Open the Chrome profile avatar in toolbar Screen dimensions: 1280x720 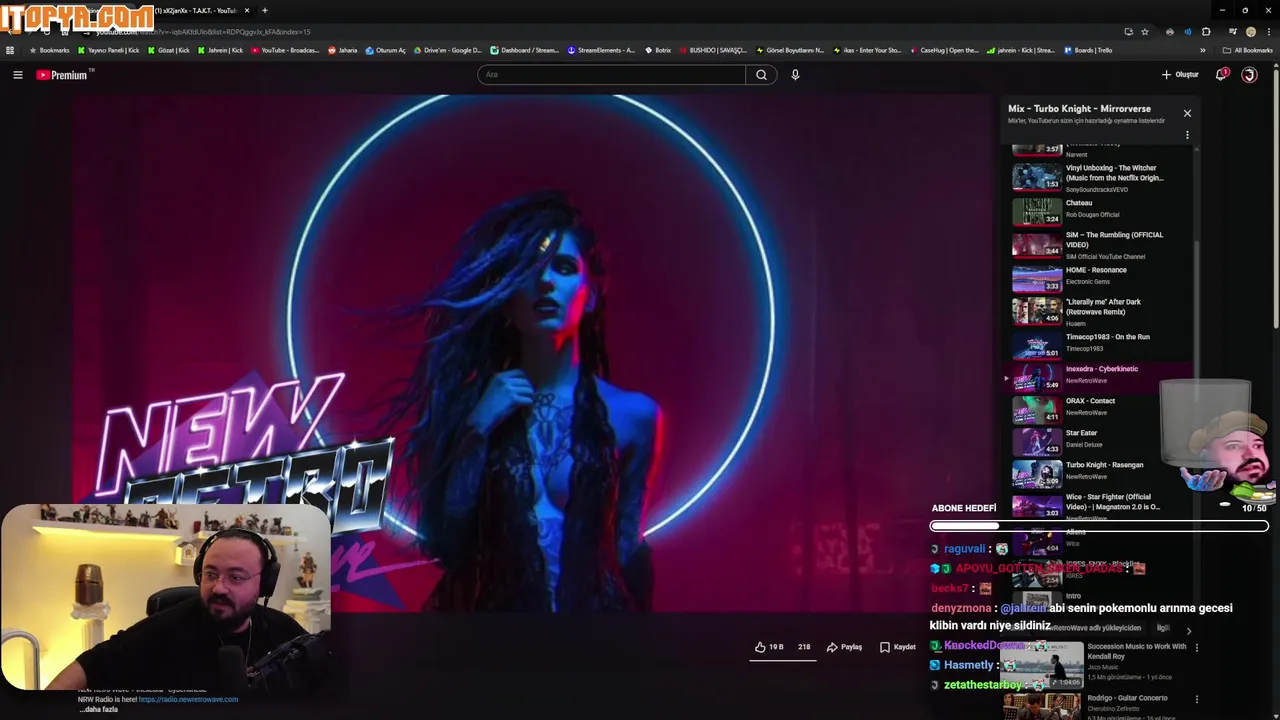[x=1251, y=32]
